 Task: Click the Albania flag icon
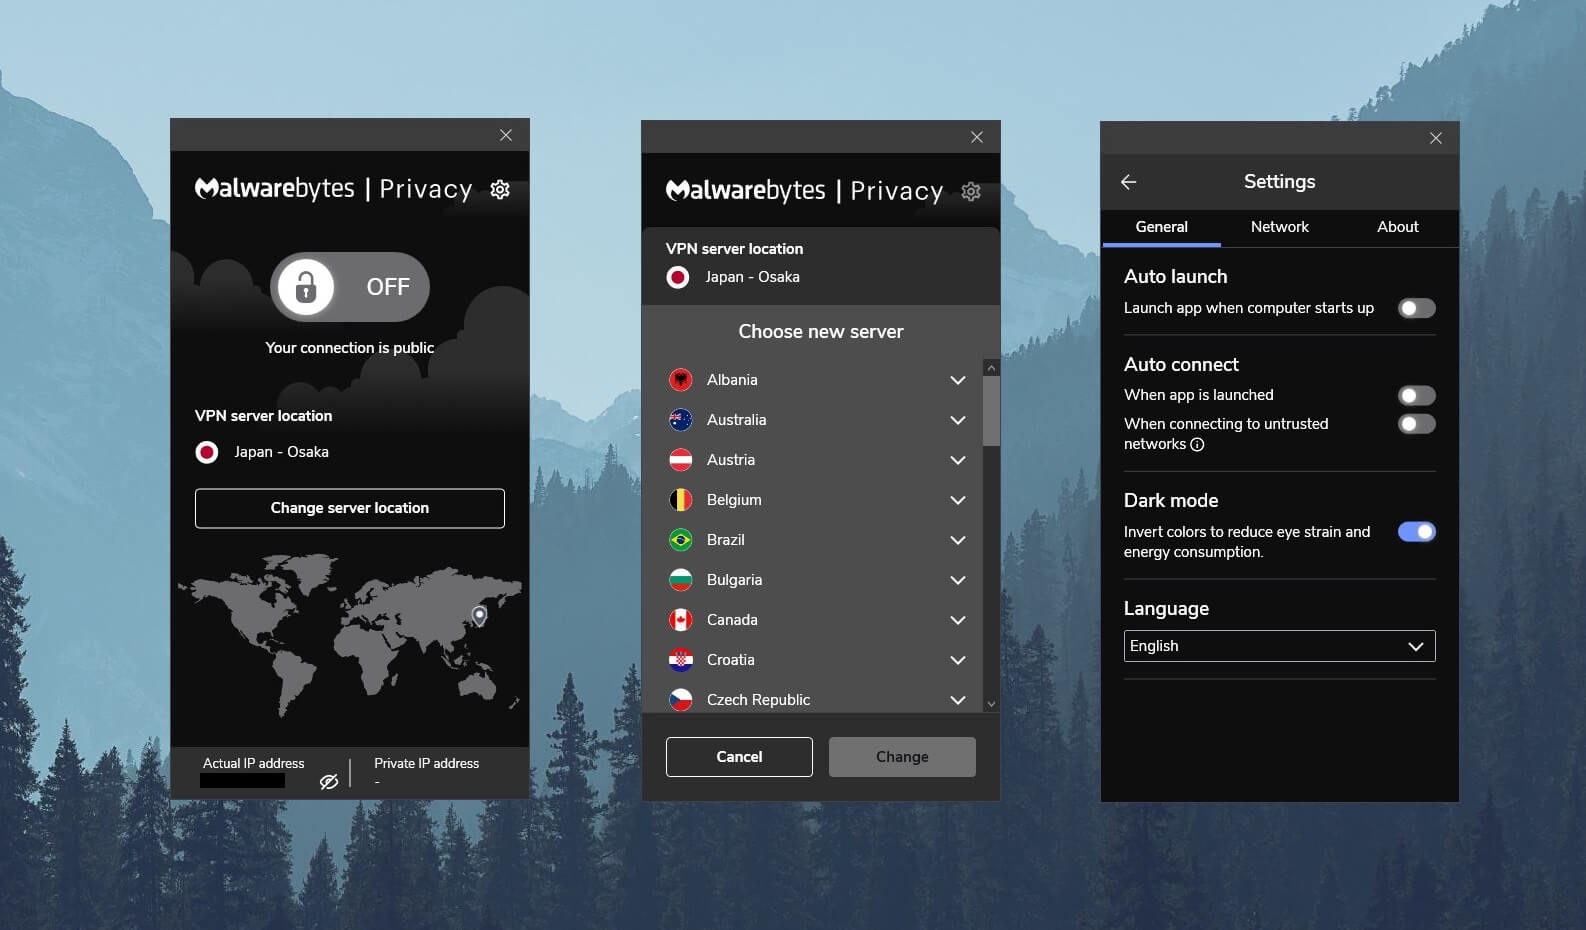point(680,380)
